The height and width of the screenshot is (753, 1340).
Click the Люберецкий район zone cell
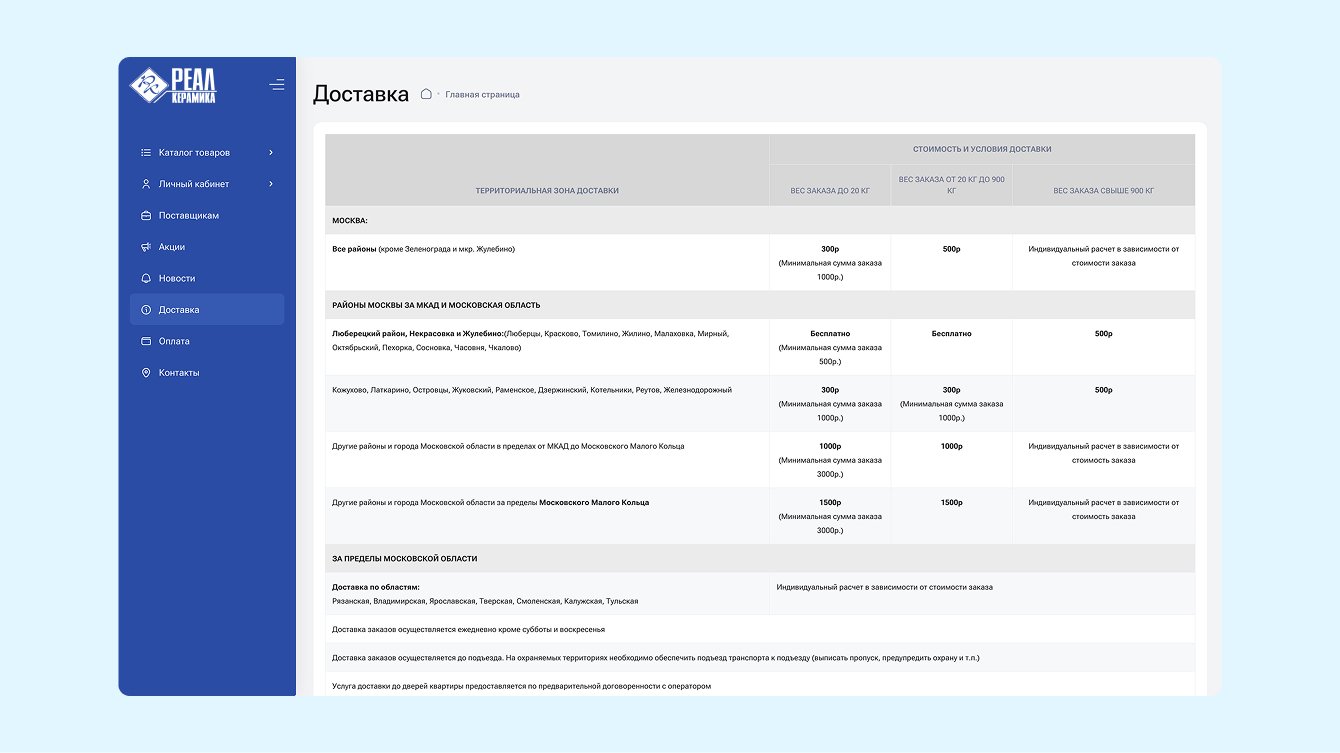point(547,347)
